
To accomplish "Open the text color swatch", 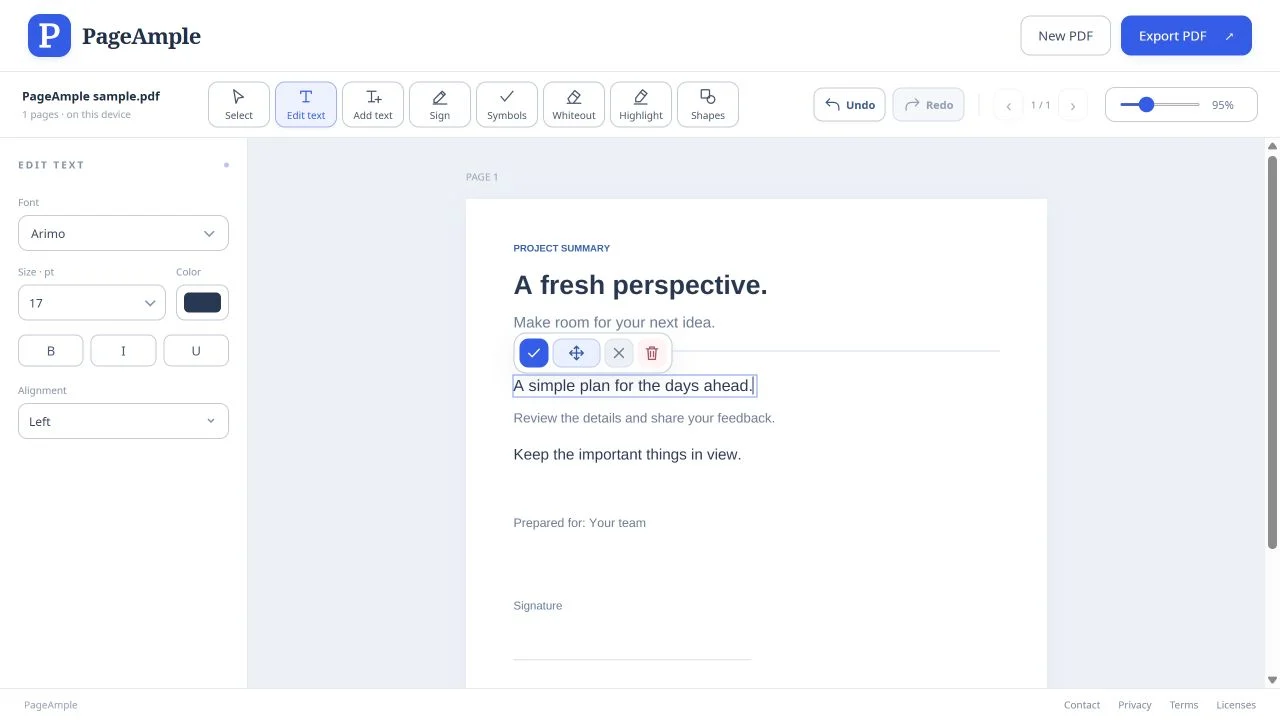I will (202, 303).
